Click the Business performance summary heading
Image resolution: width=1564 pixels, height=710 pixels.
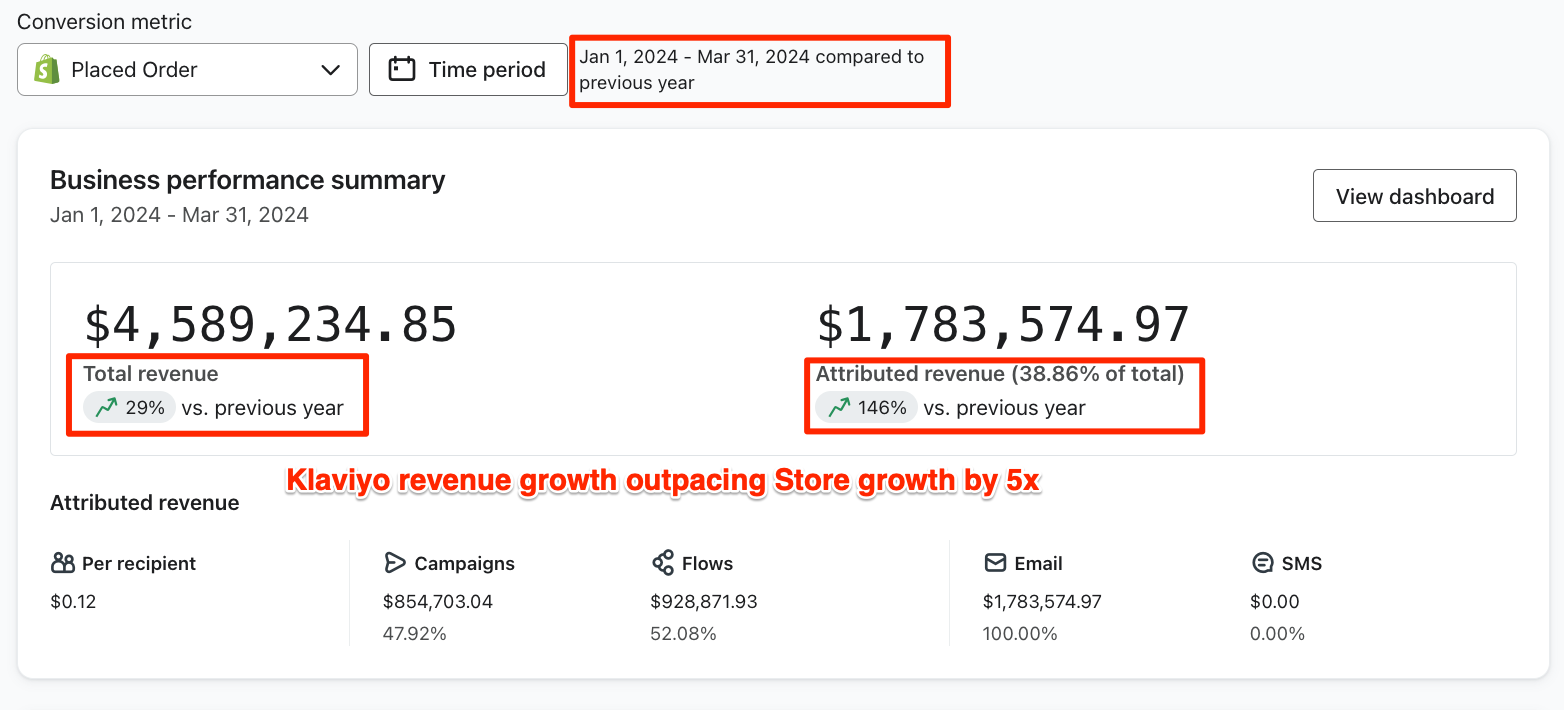247,180
